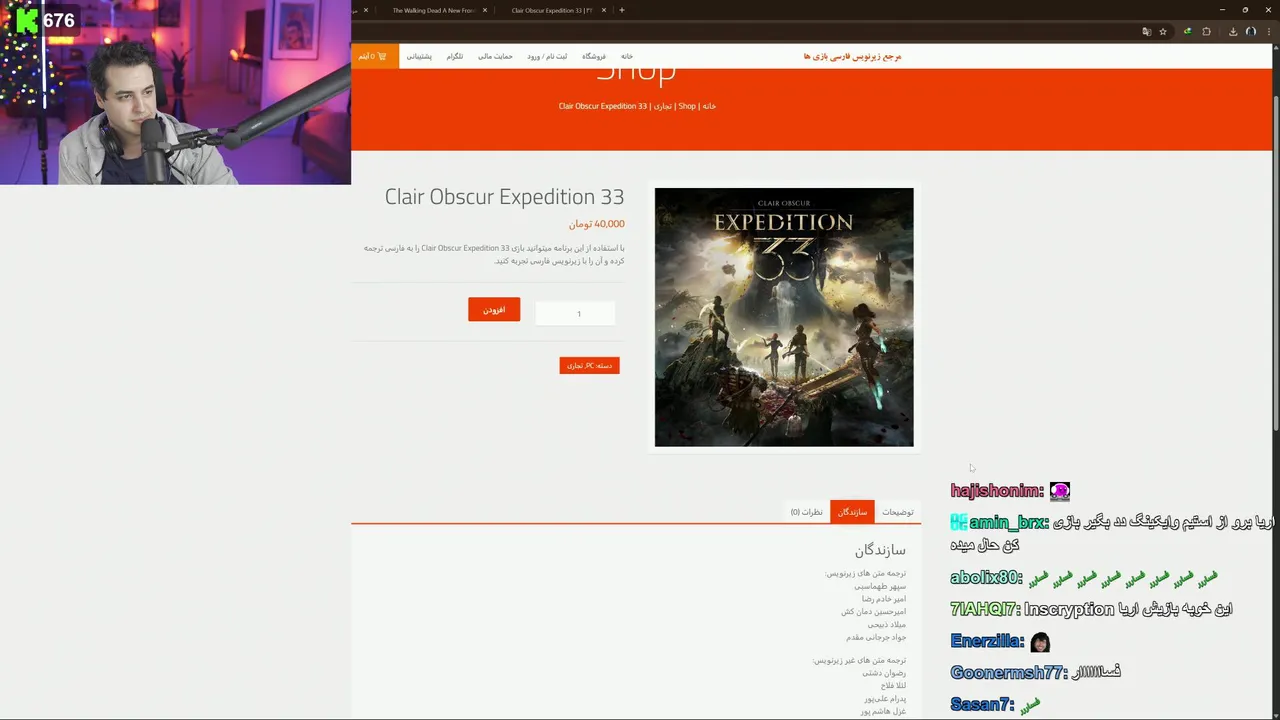Close the Walking Dead A New Frontier tab
1280x720 pixels.
485,10
